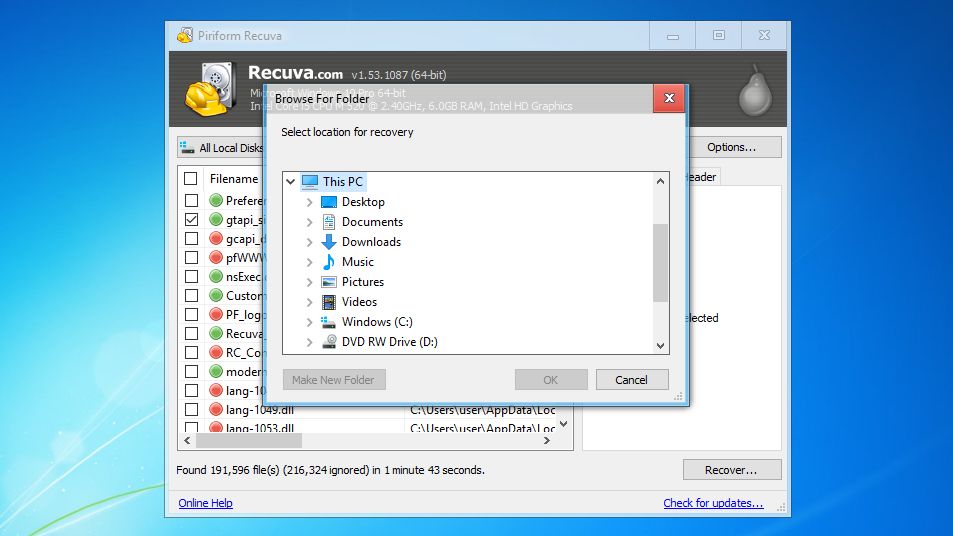
Task: Click folder tree scrollbar thumb
Action: (660, 263)
